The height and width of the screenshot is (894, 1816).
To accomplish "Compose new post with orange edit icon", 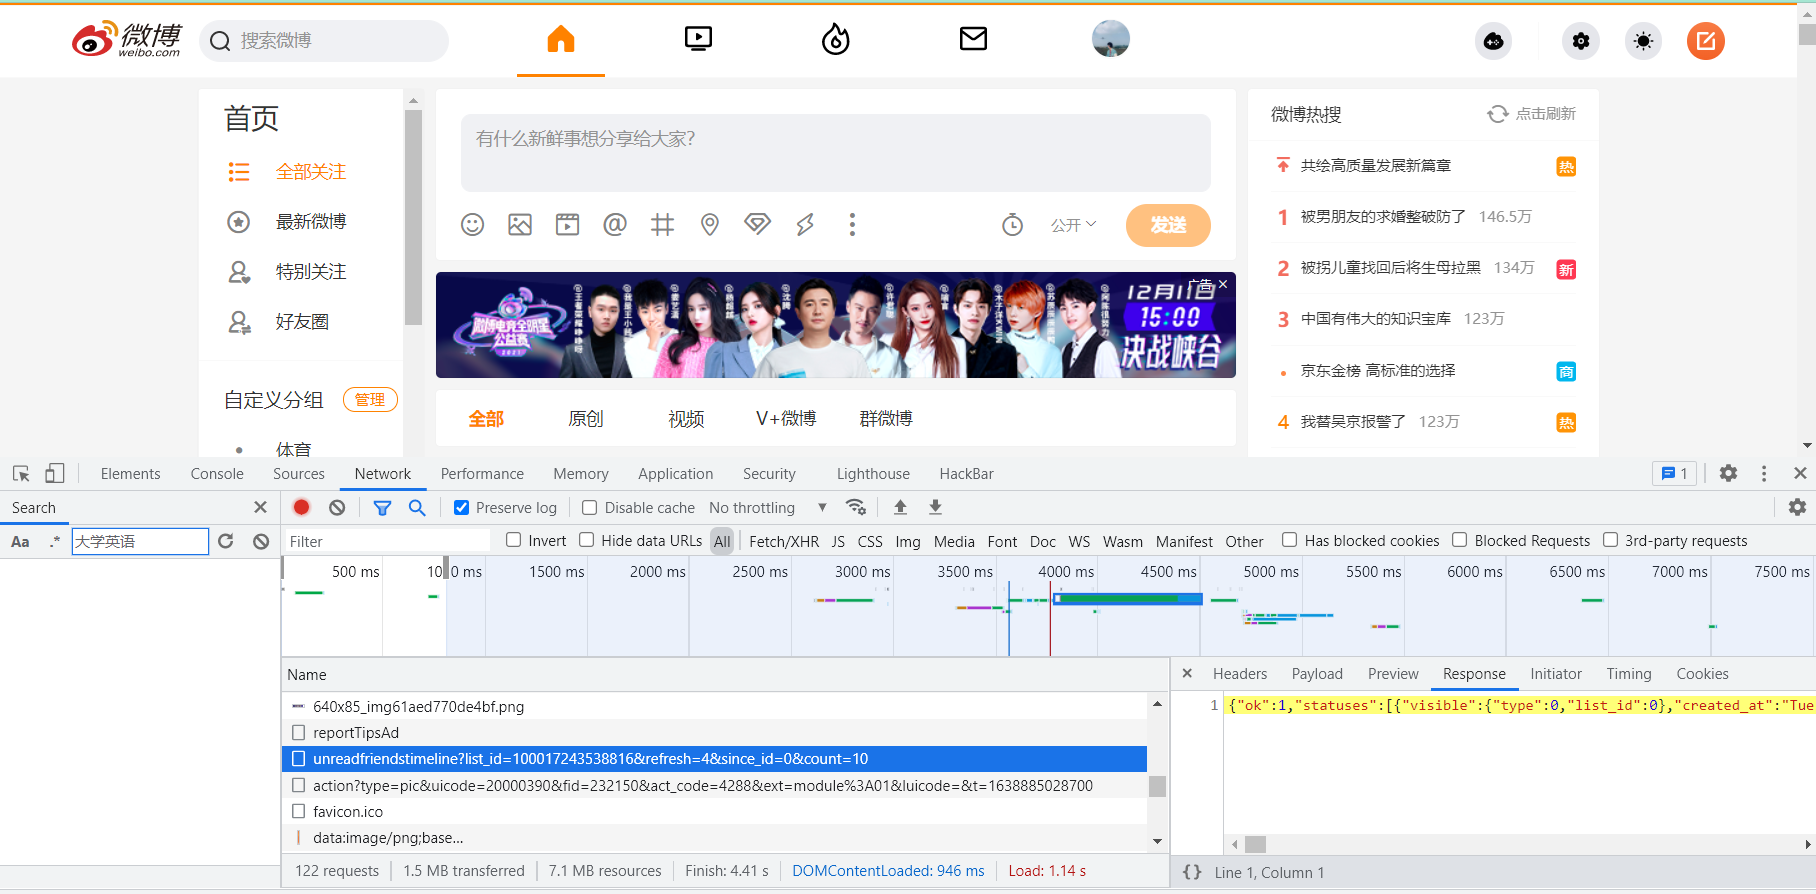I will coord(1706,41).
